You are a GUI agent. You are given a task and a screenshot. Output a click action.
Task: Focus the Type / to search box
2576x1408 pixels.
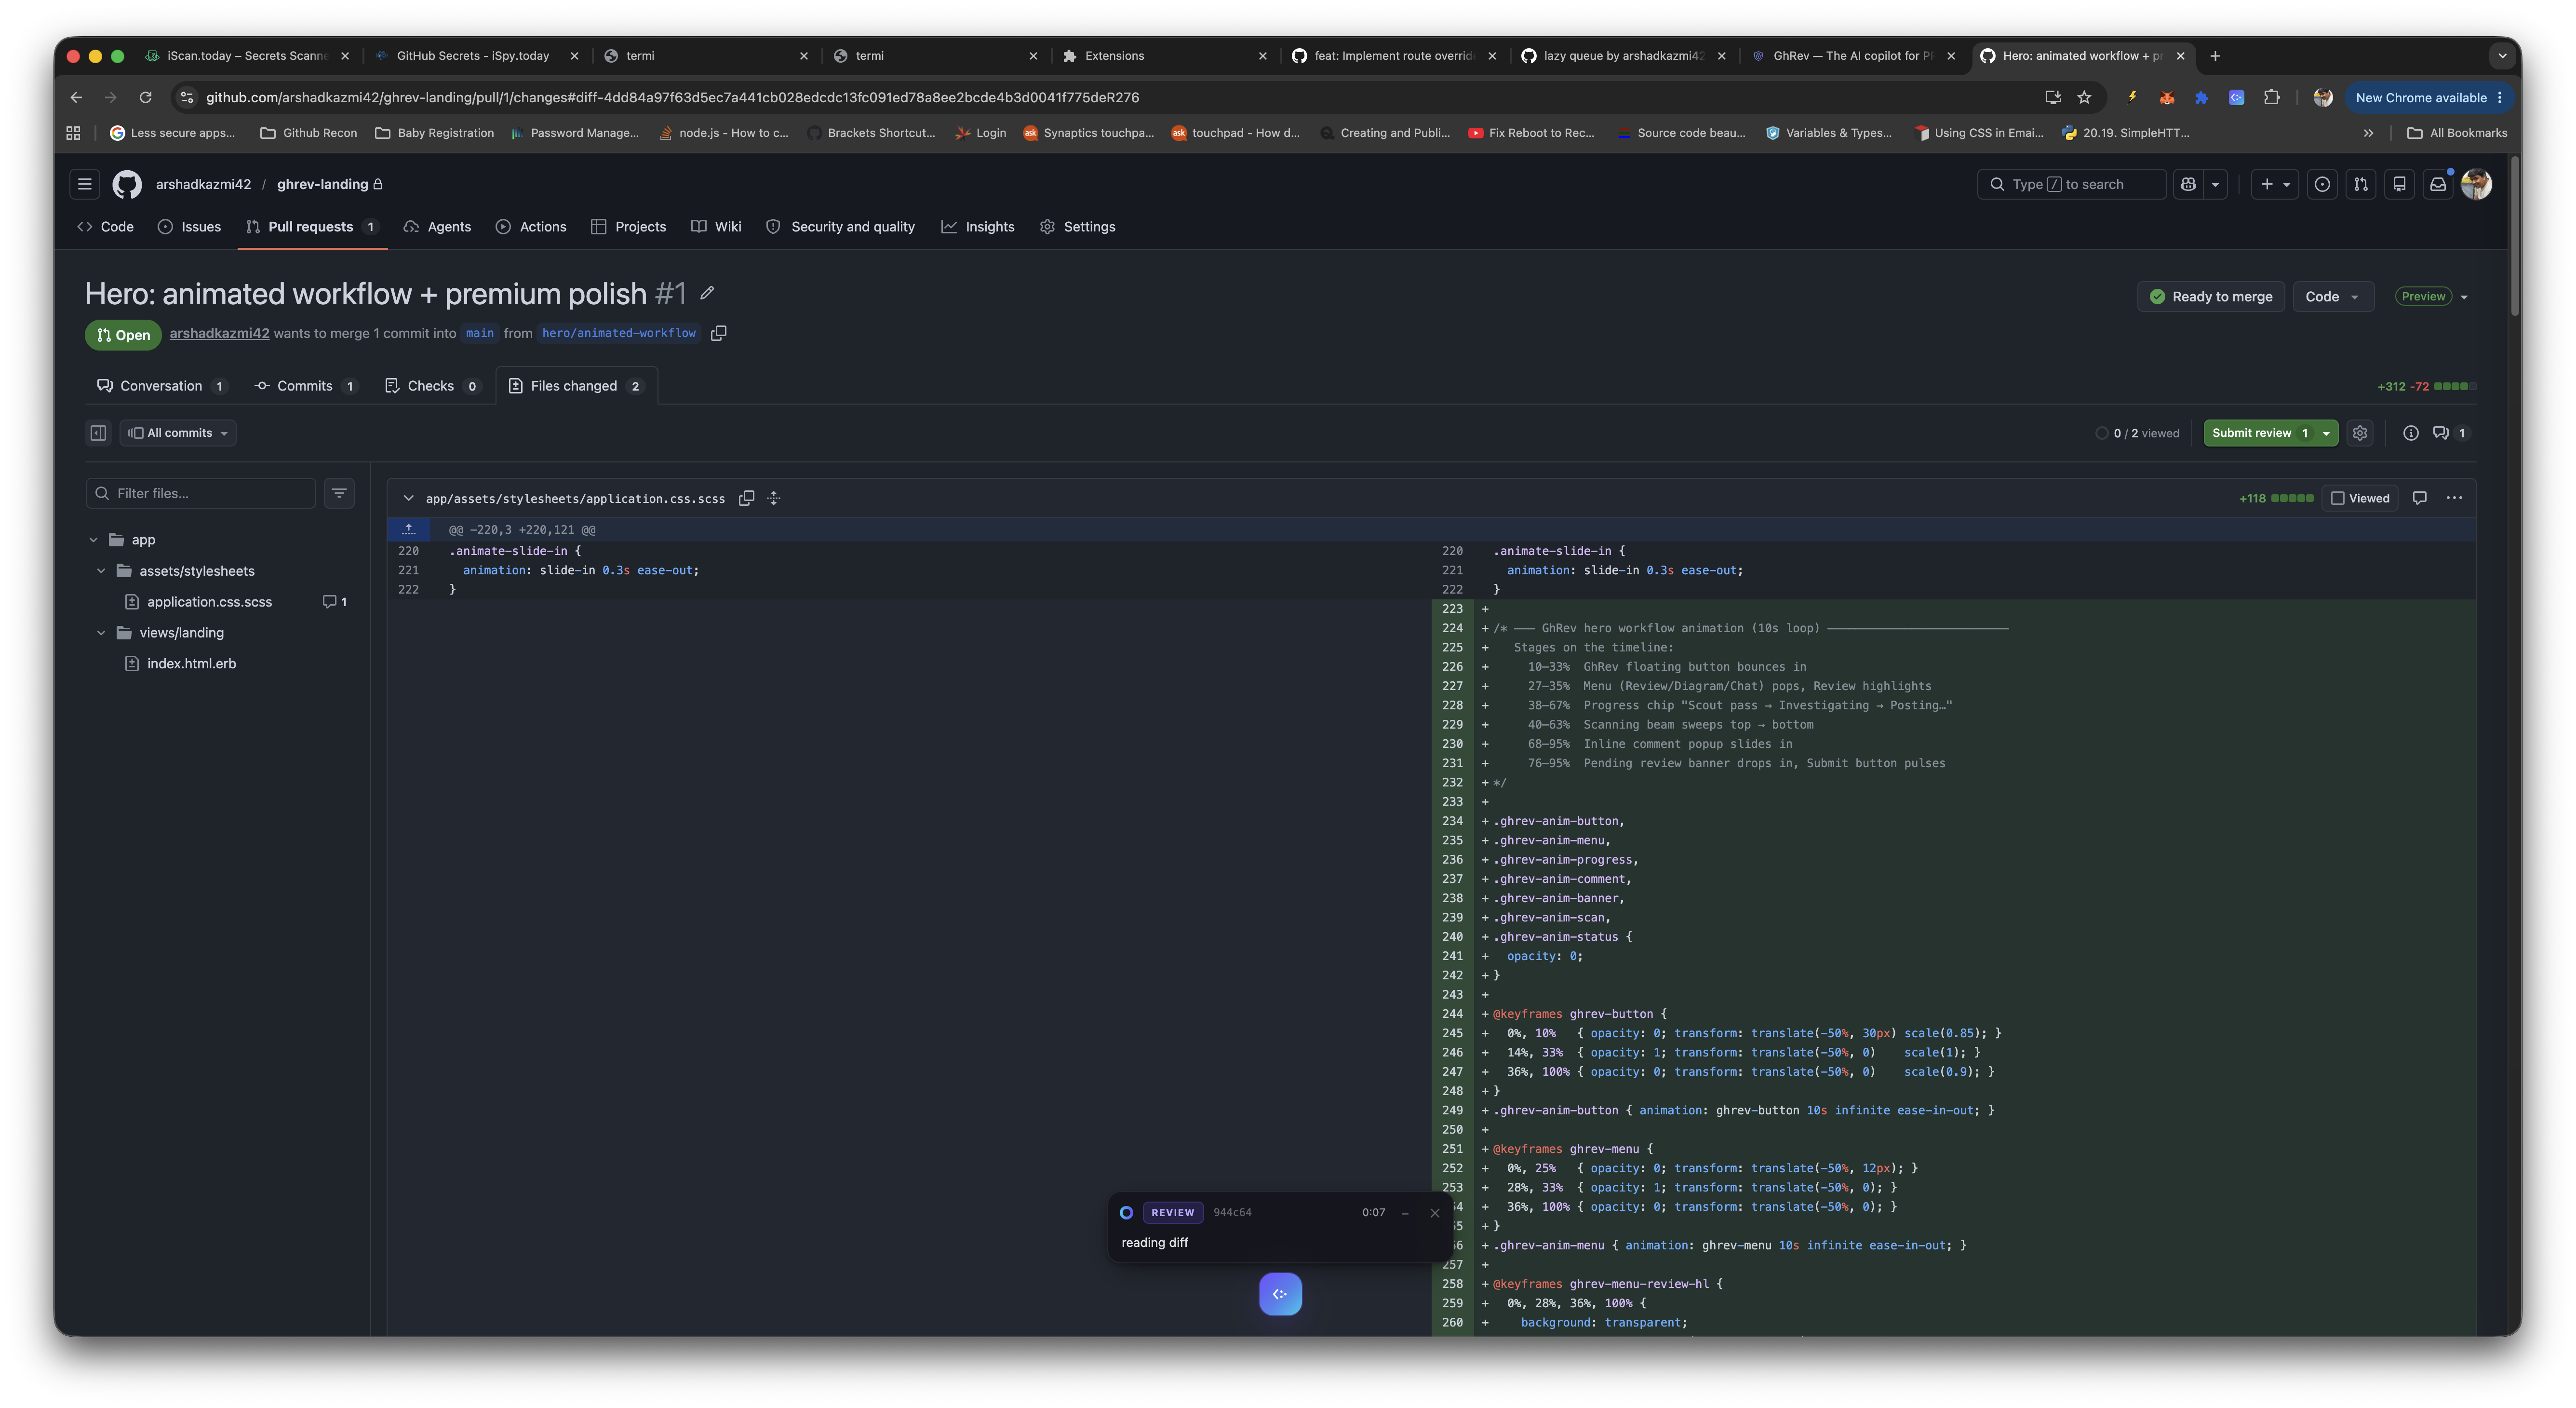click(x=2071, y=184)
